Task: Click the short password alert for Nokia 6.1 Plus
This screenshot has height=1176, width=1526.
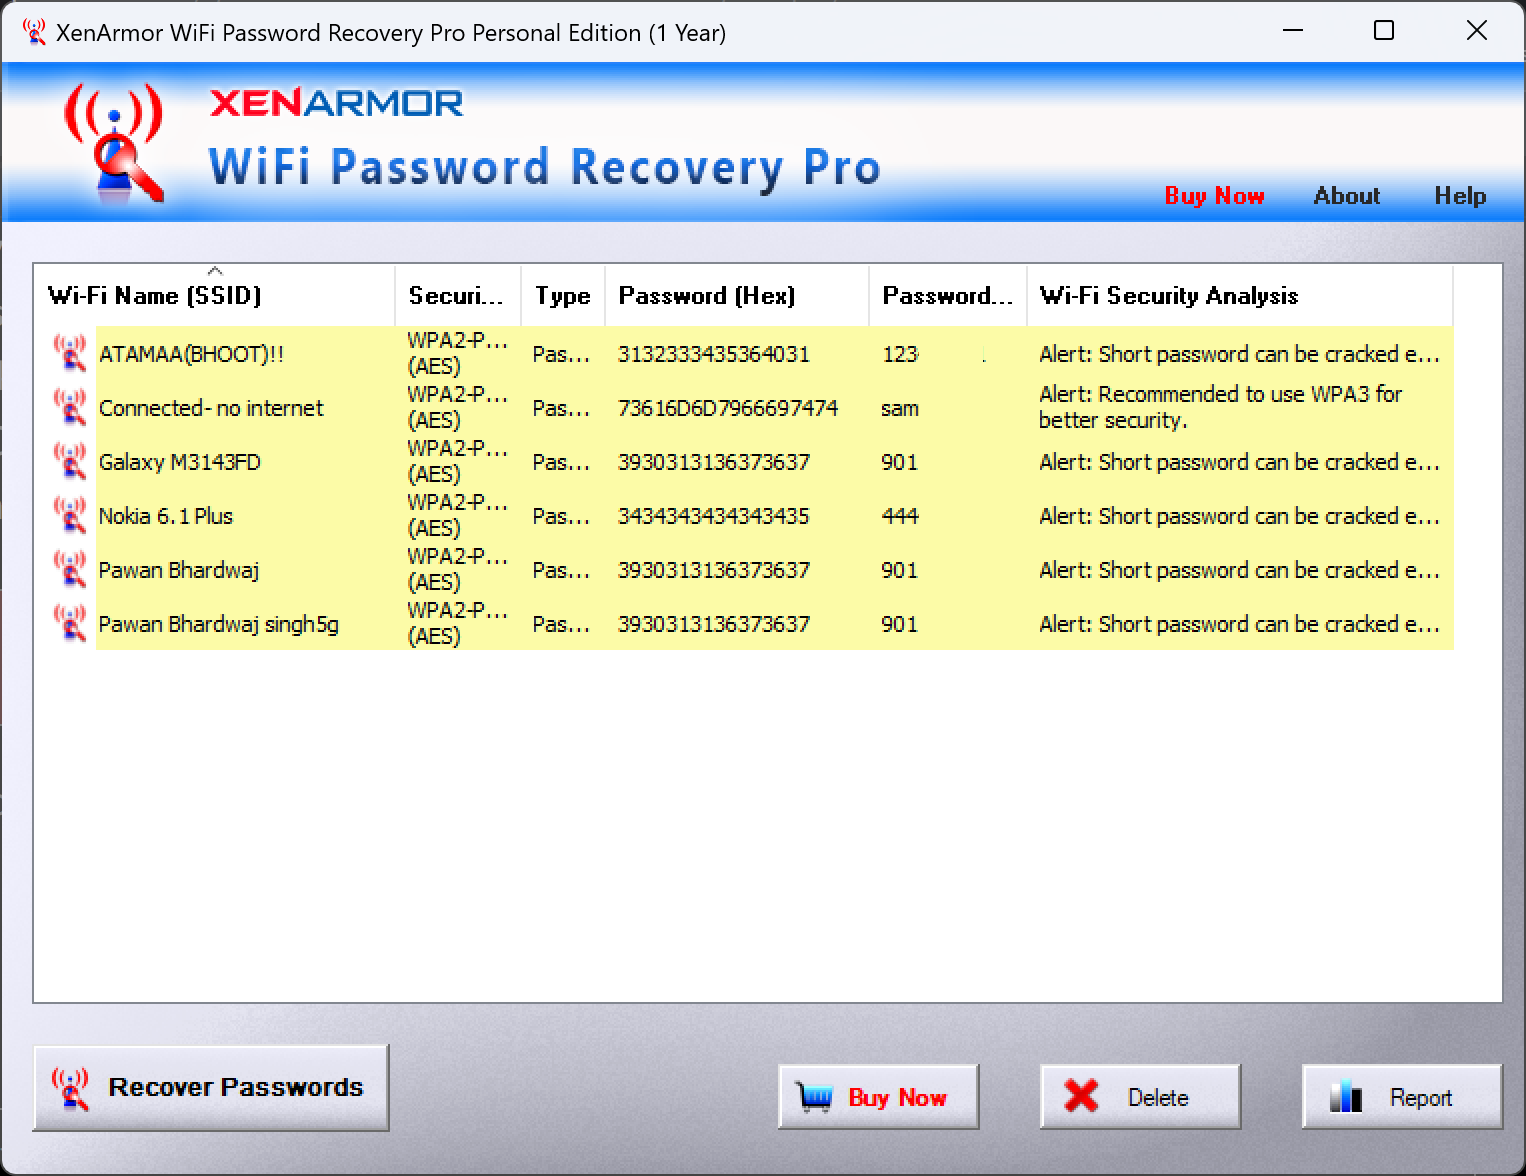Action: (x=1239, y=516)
